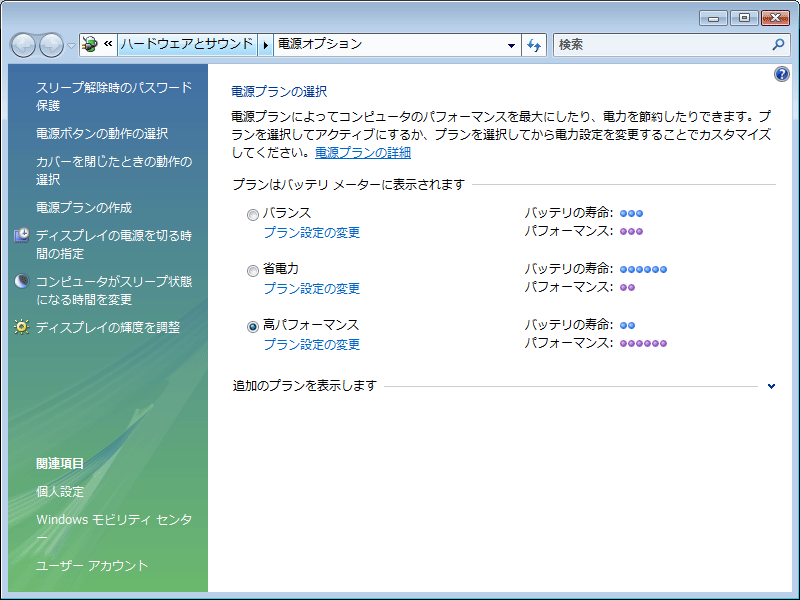Image resolution: width=800 pixels, height=600 pixels.
Task: Open Windows モビリティ センター
Action: pyautogui.click(x=114, y=529)
